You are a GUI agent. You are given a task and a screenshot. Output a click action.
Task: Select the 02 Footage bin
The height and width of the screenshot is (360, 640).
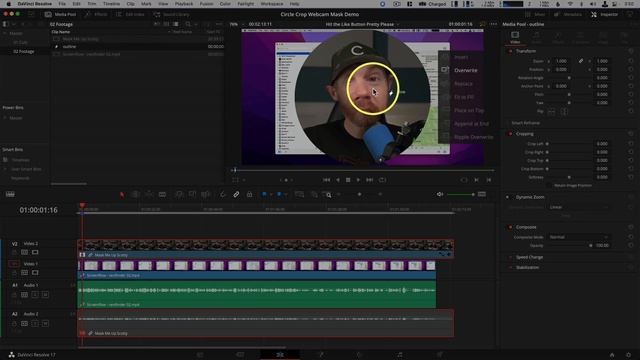[x=24, y=51]
